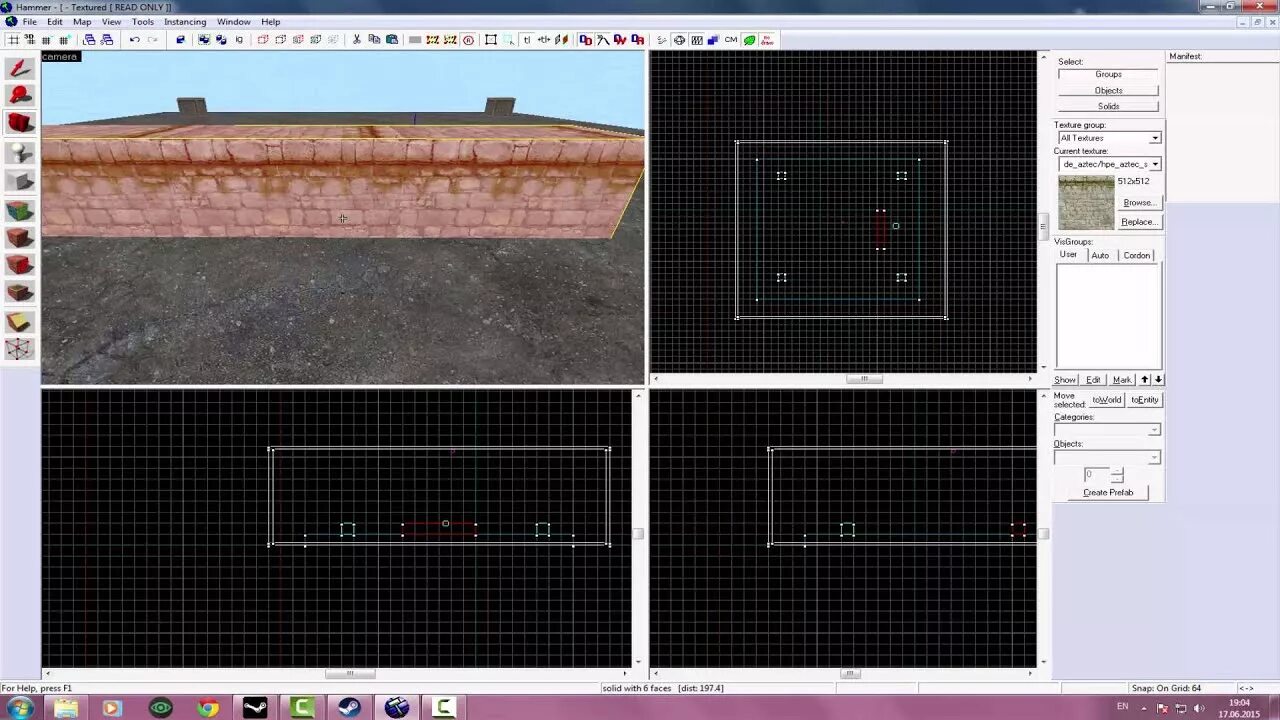
Task: Open the Map menu
Action: tap(82, 22)
